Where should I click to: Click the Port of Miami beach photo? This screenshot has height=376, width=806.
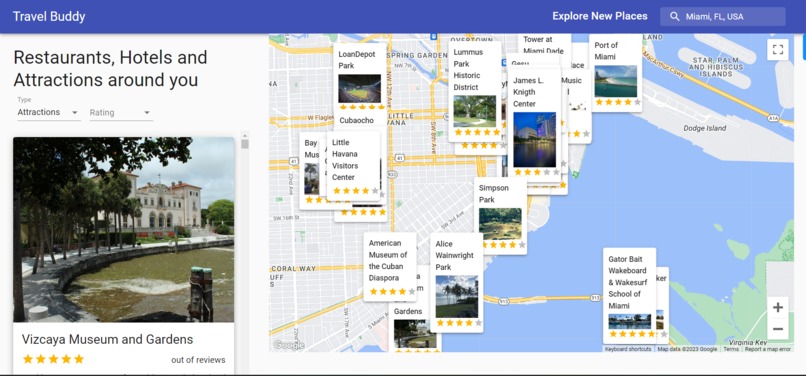click(x=615, y=81)
